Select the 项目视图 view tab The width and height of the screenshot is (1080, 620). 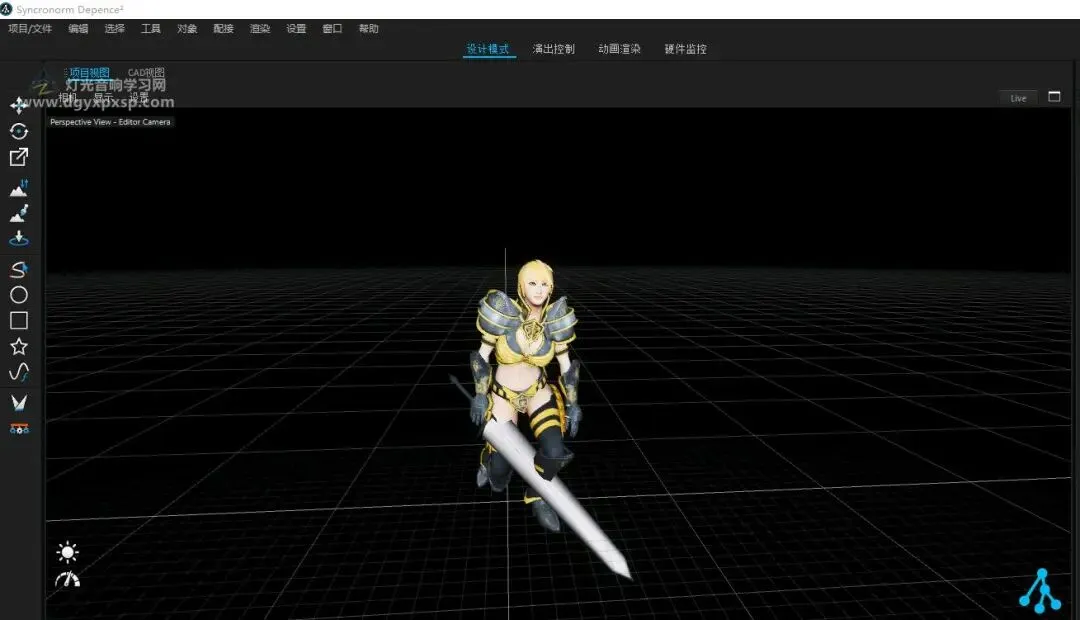point(89,72)
